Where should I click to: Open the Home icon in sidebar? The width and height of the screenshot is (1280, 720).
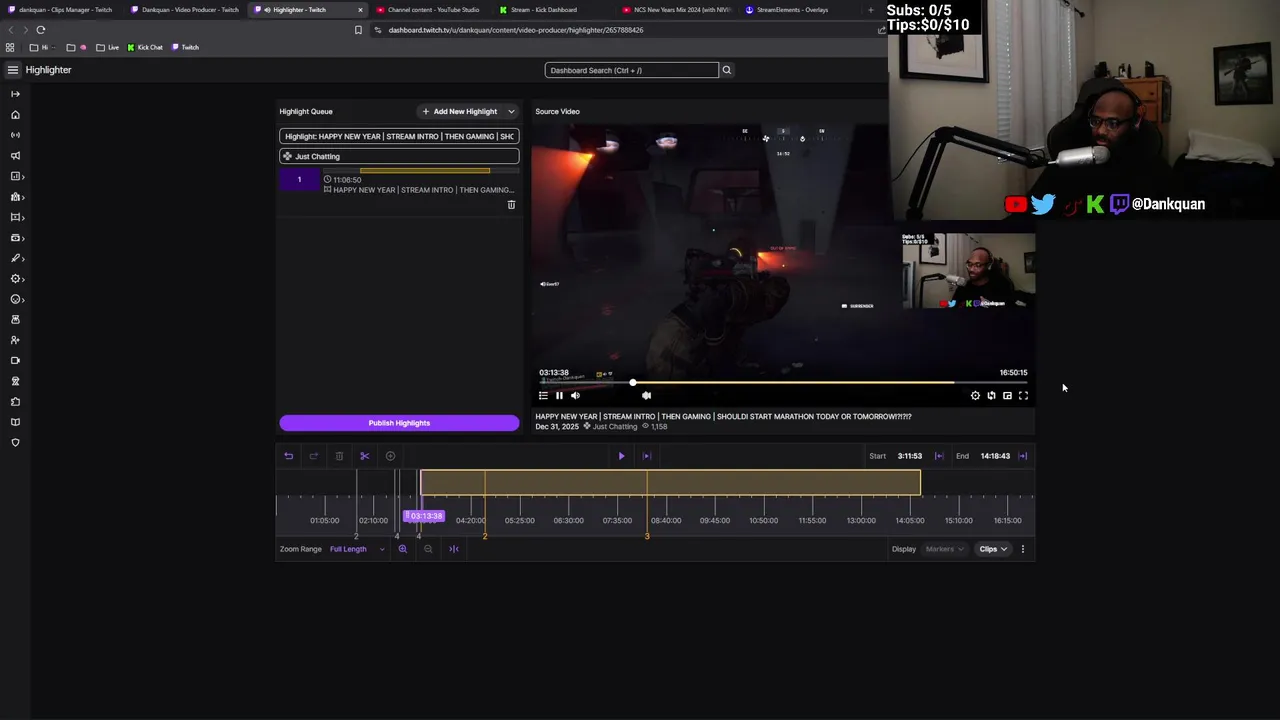click(15, 115)
